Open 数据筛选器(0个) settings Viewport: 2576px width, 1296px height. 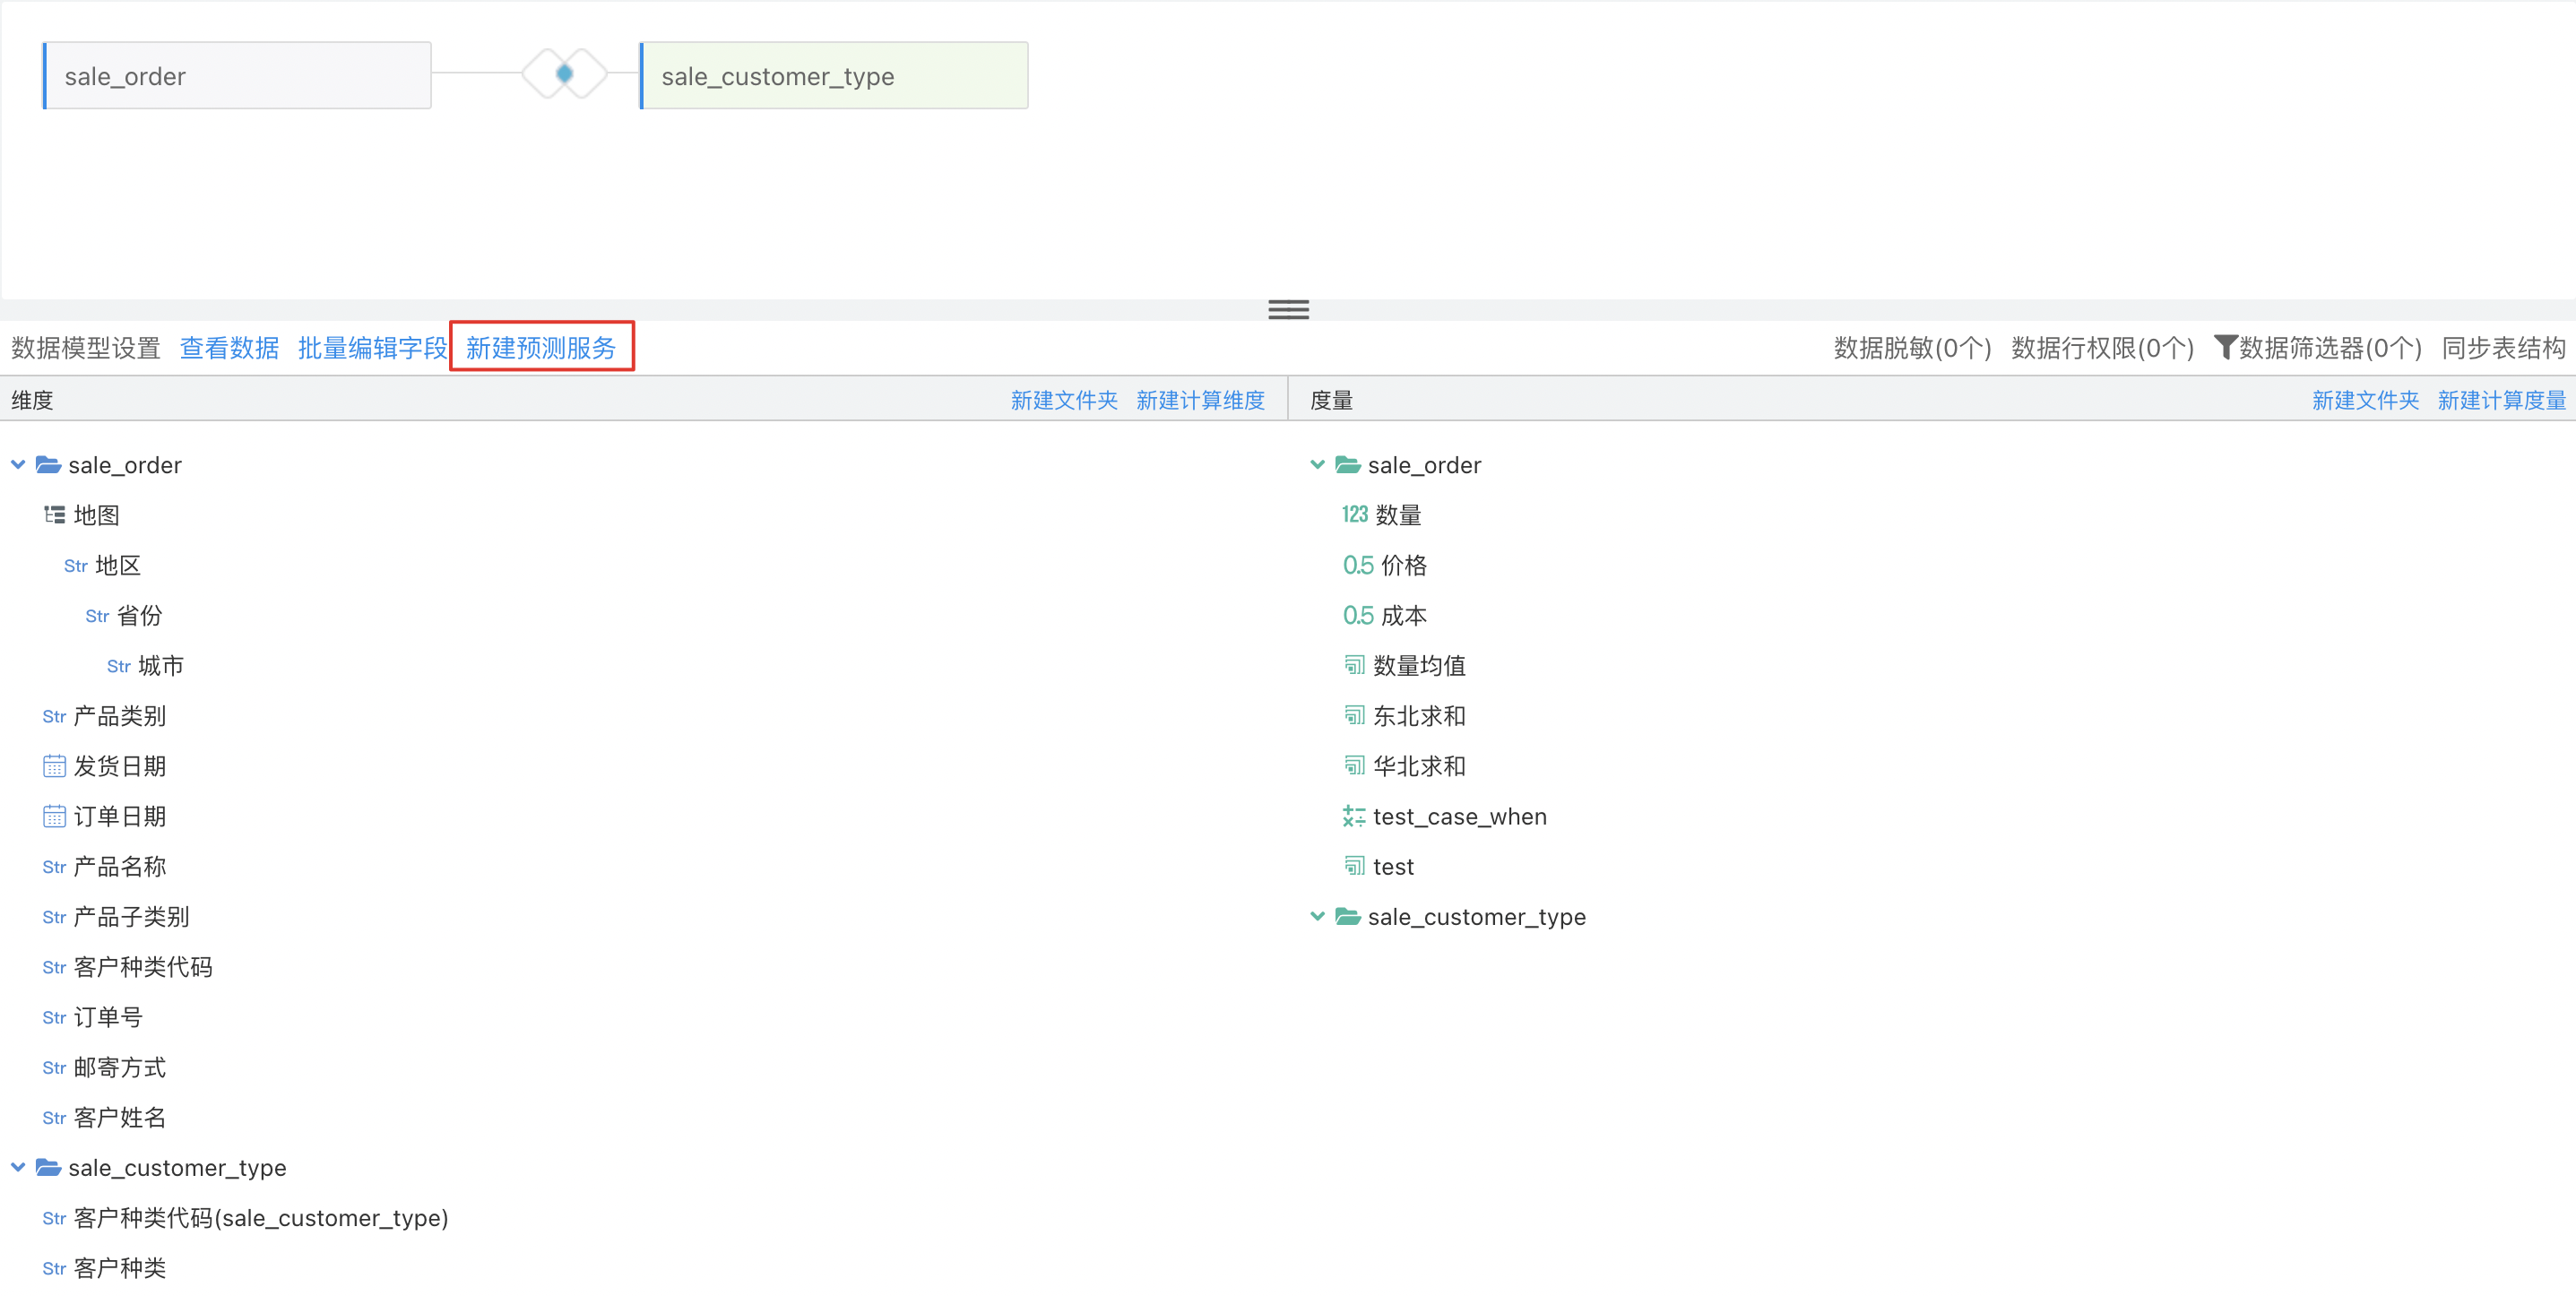pos(2318,348)
